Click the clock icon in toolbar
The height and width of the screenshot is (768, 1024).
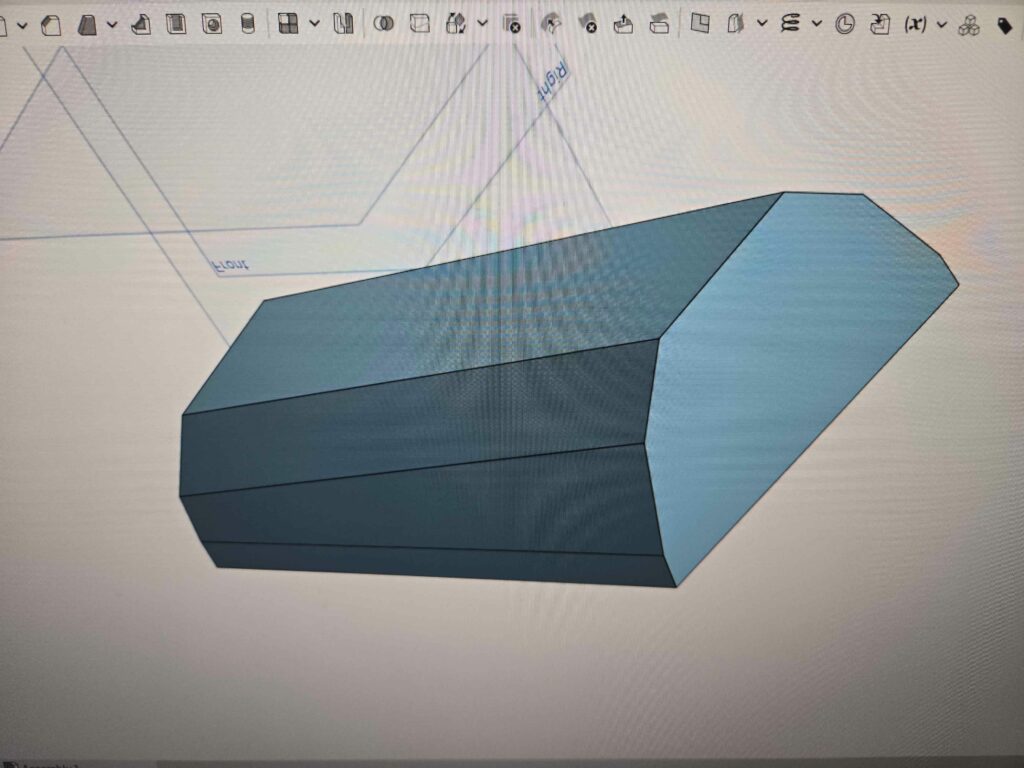(x=845, y=25)
